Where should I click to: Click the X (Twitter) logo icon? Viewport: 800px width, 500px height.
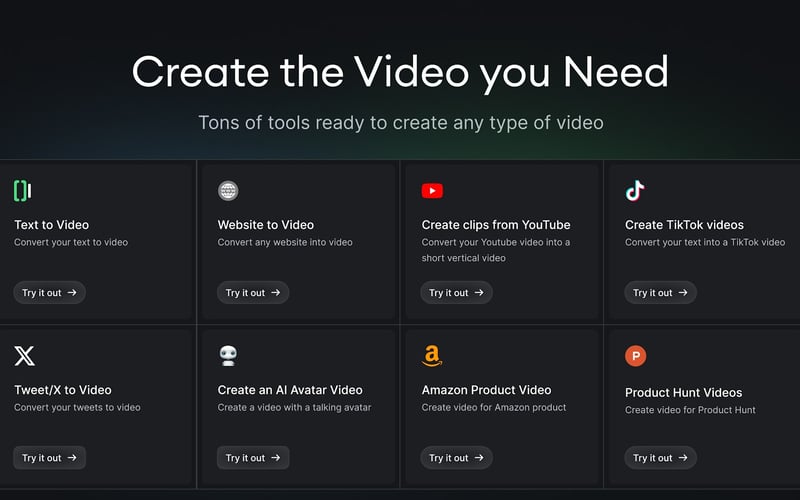coord(24,356)
